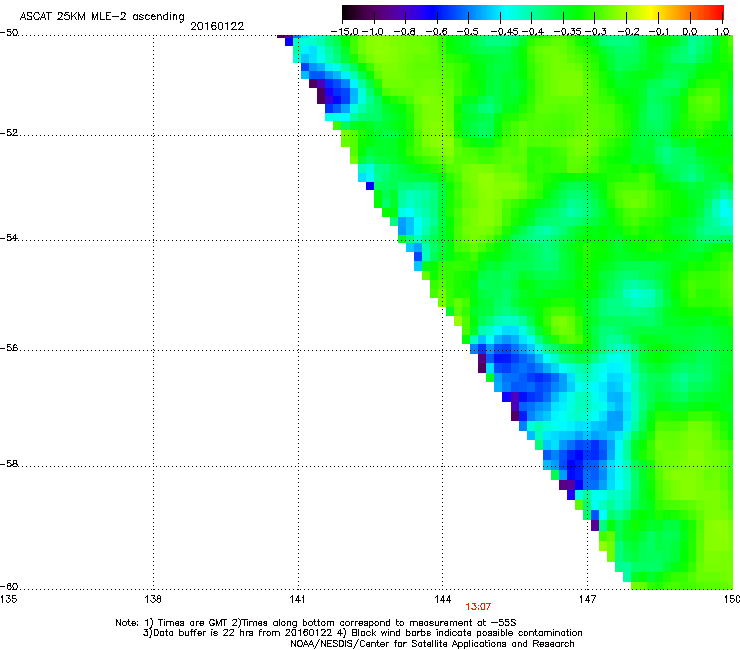Select the '-0.1' color scale label
The height and width of the screenshot is (650, 740).
tap(659, 32)
